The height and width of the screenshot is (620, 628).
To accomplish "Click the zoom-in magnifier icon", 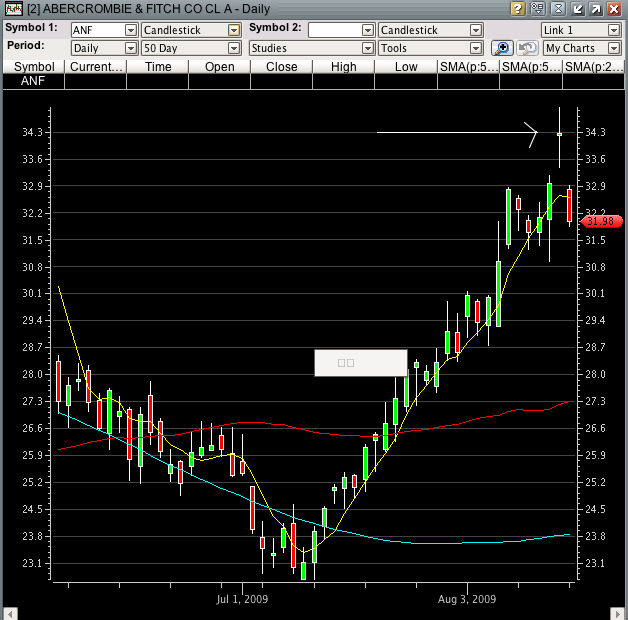I will click(x=502, y=48).
